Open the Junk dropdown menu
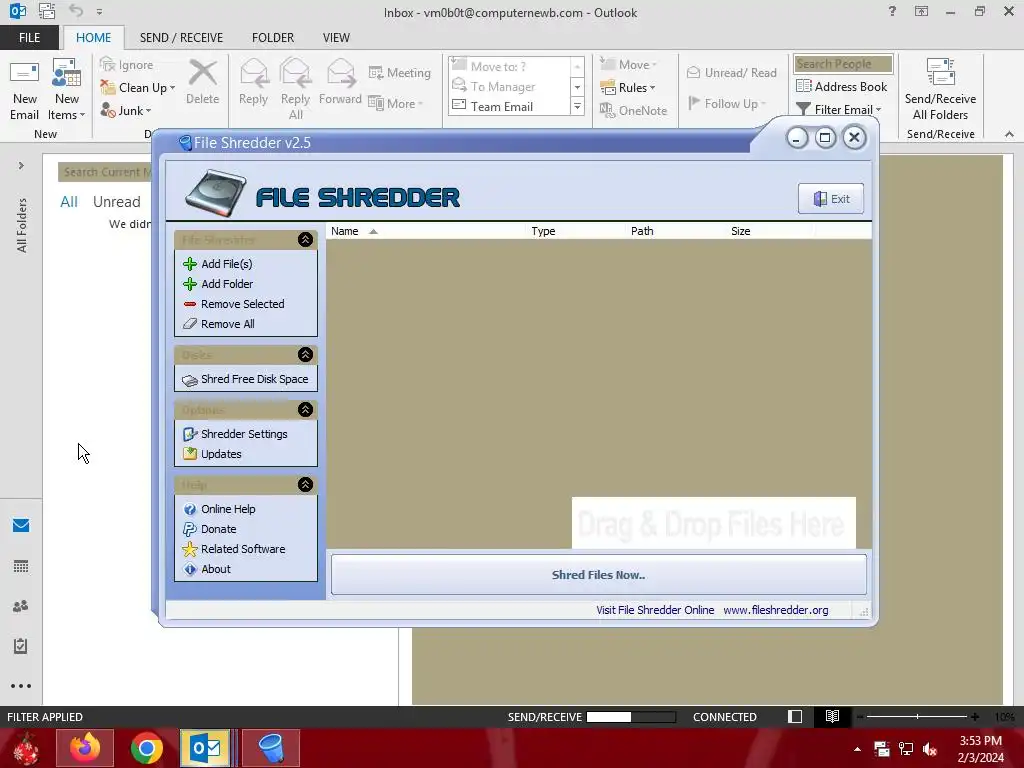This screenshot has width=1024, height=768. pos(126,110)
